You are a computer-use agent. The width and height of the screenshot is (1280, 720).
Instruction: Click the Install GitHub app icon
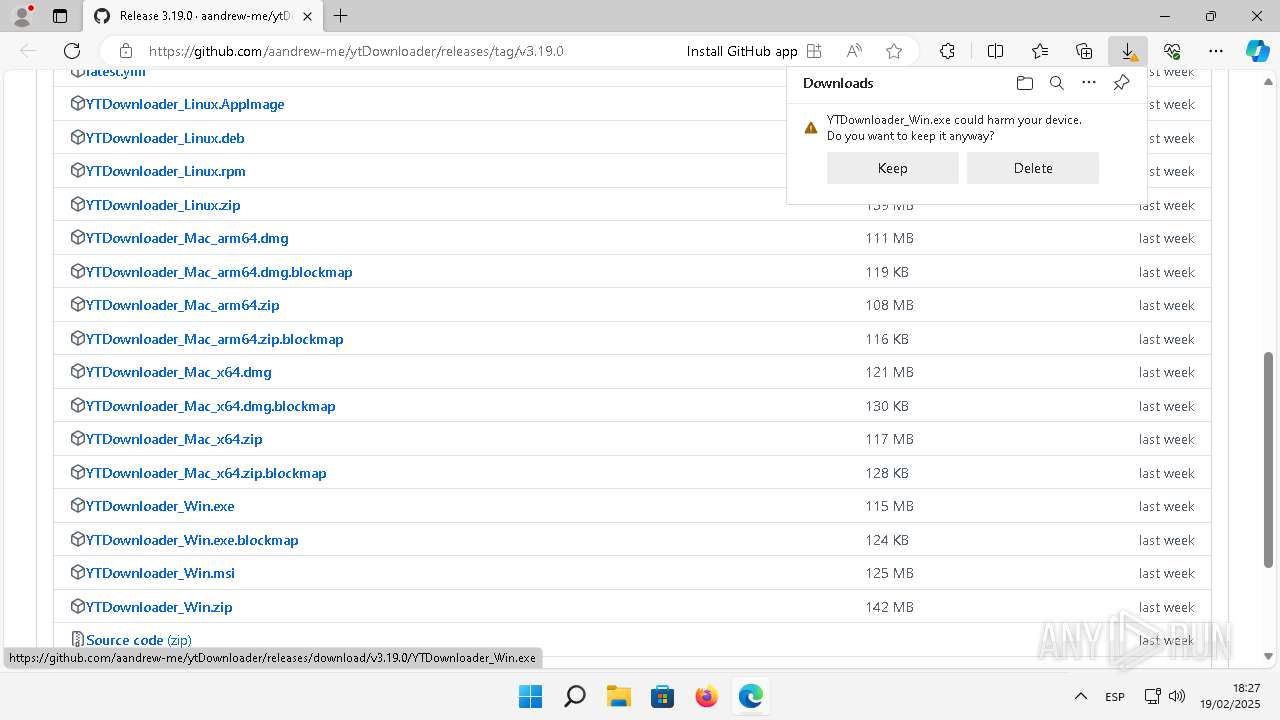pos(814,51)
